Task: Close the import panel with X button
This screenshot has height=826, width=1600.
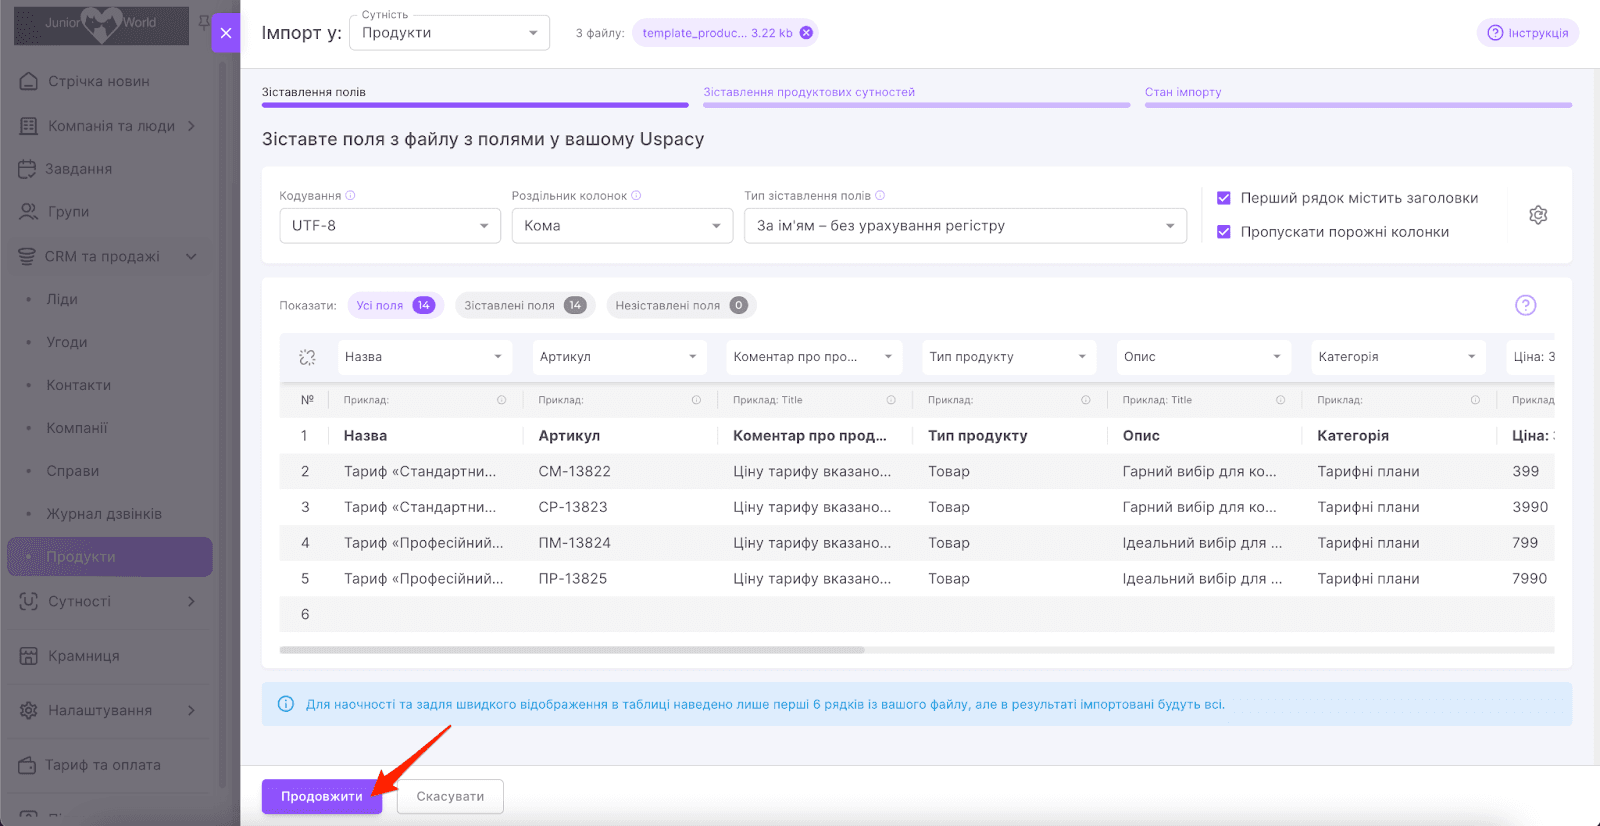Action: pyautogui.click(x=226, y=33)
